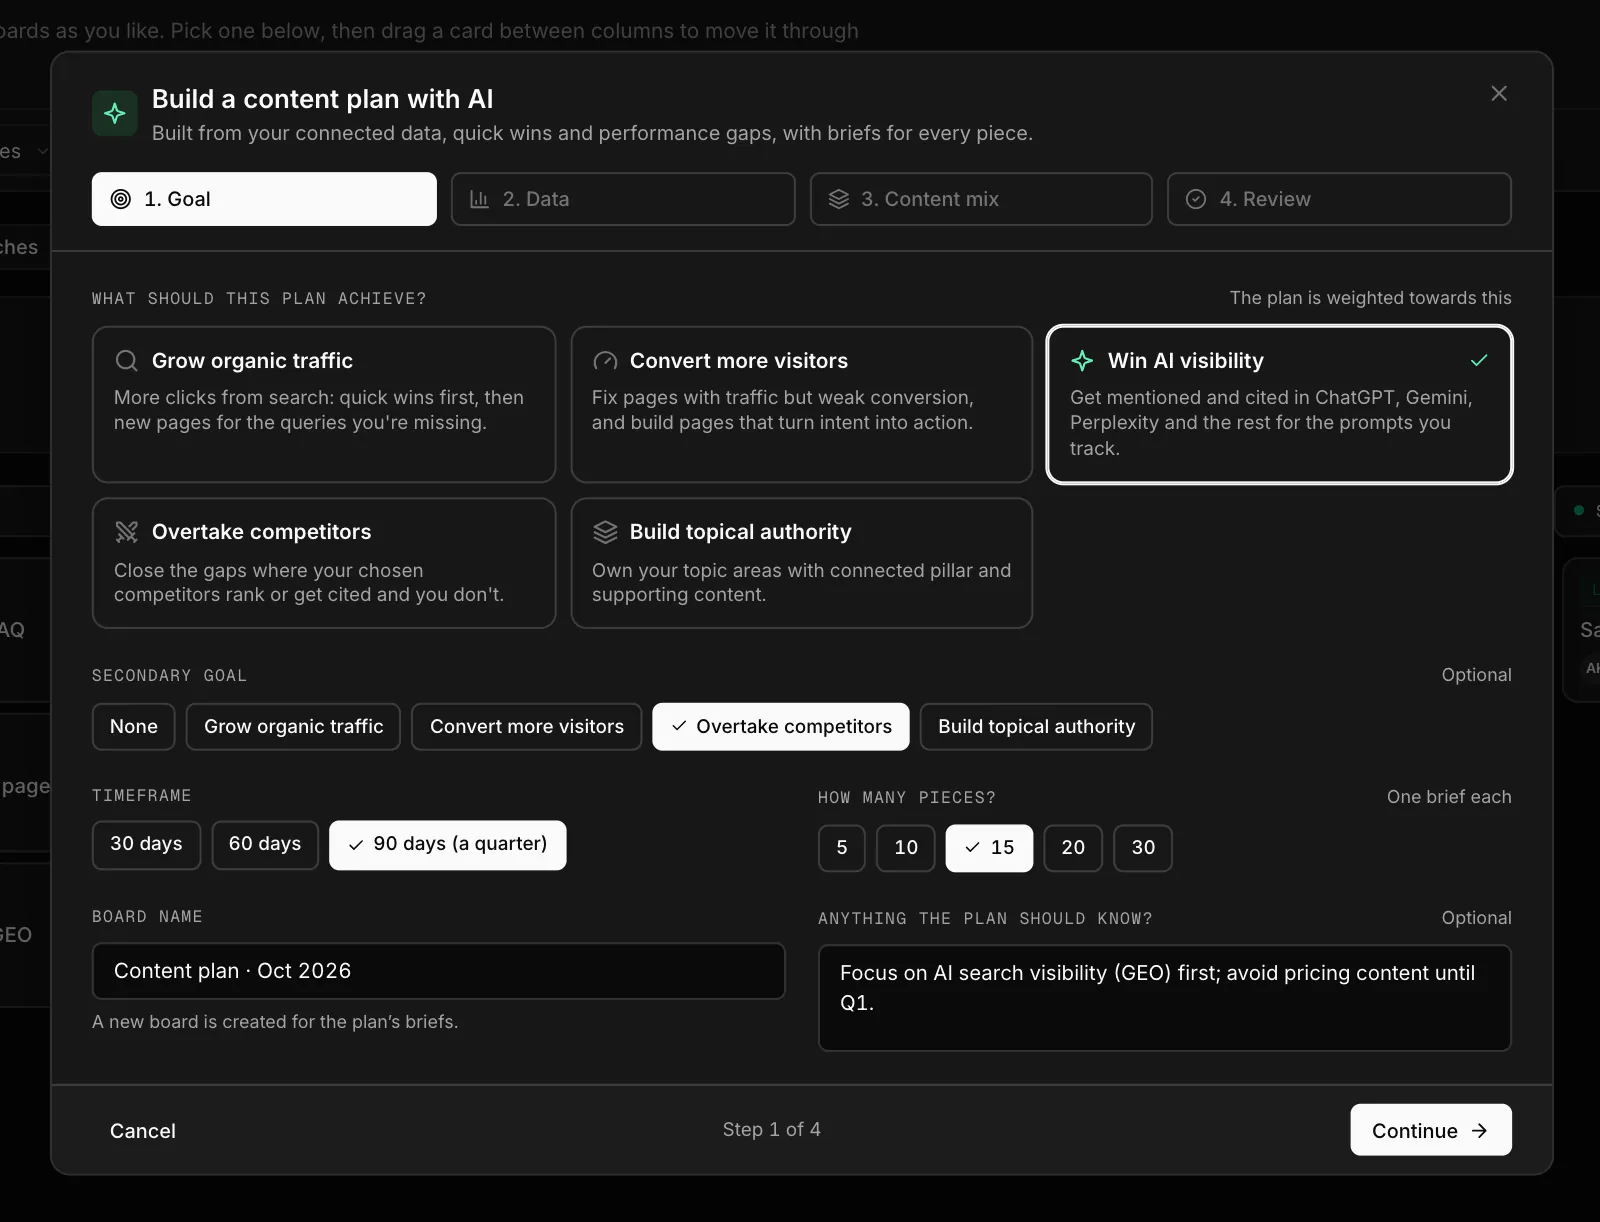Set secondary goal to Grow organic traffic
Screen dimensions: 1600x1222
(294, 727)
